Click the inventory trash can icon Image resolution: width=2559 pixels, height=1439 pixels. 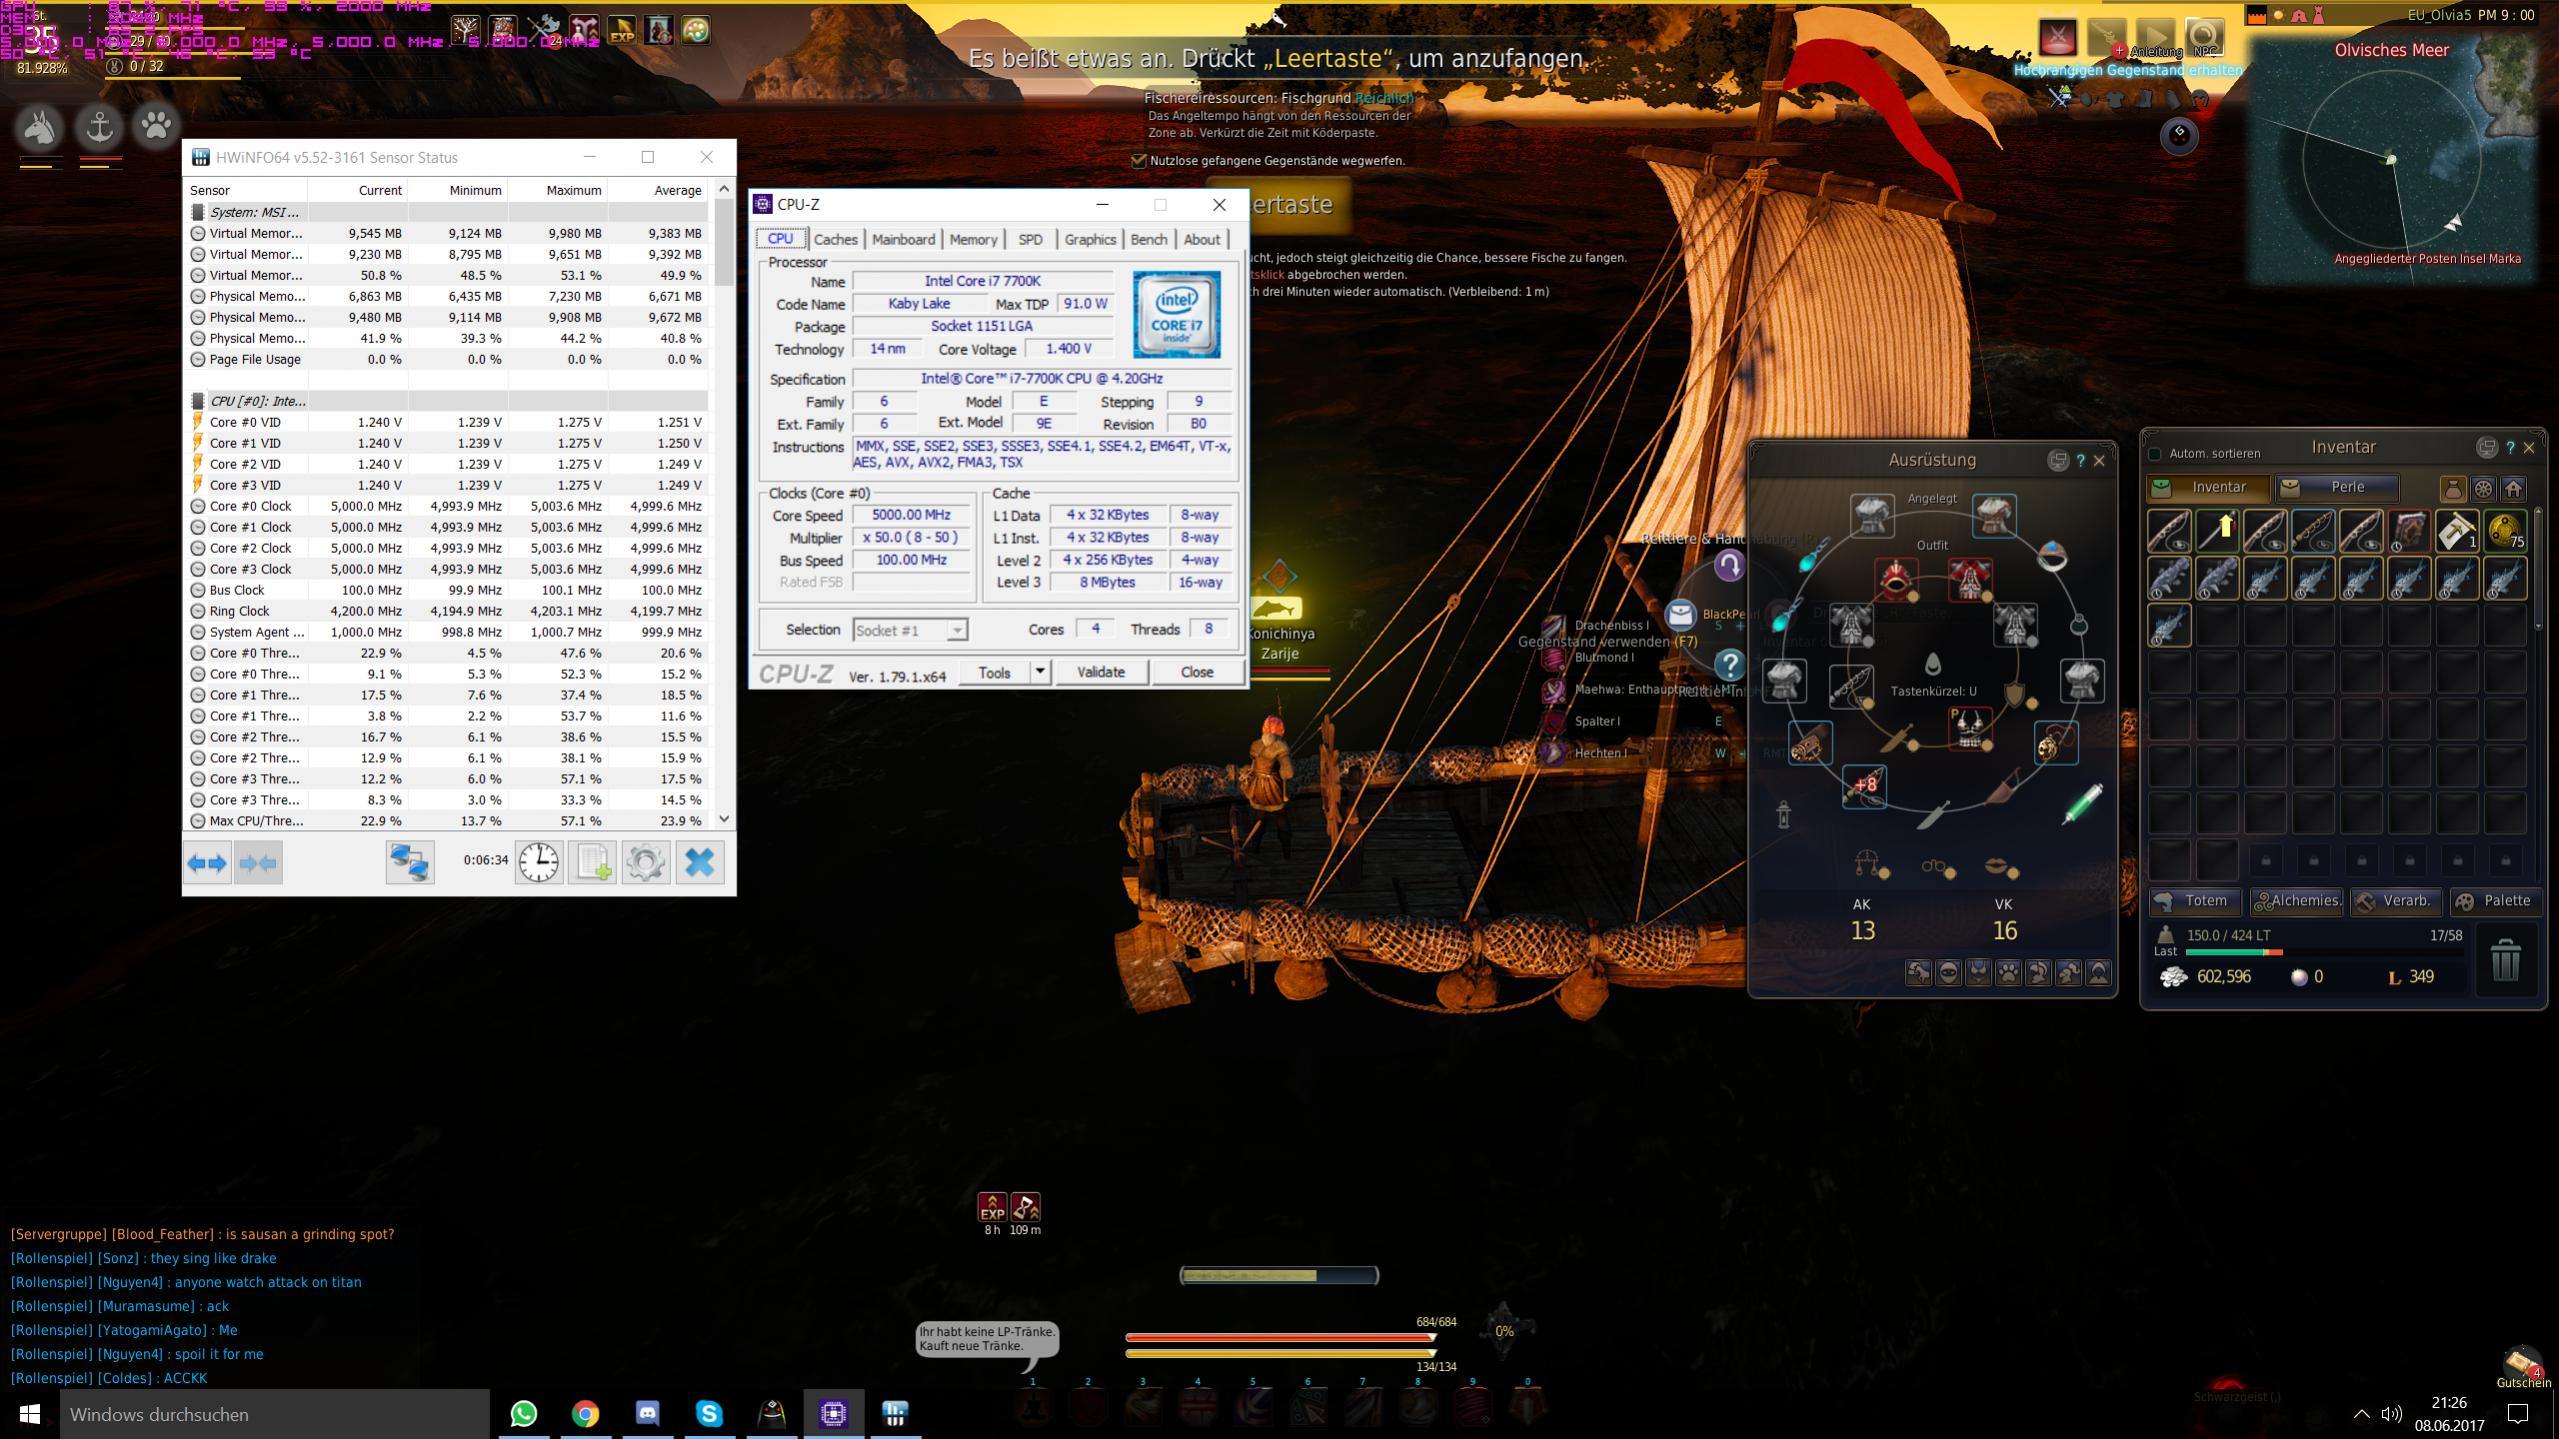(x=2505, y=961)
